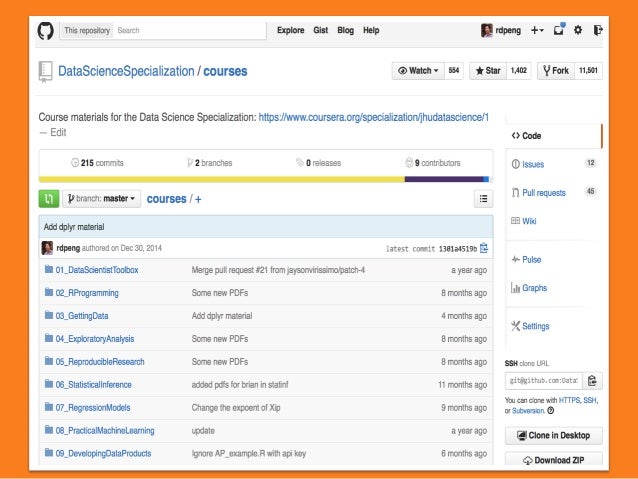View the 1,402 stargazers count
638x479 pixels.
click(518, 71)
